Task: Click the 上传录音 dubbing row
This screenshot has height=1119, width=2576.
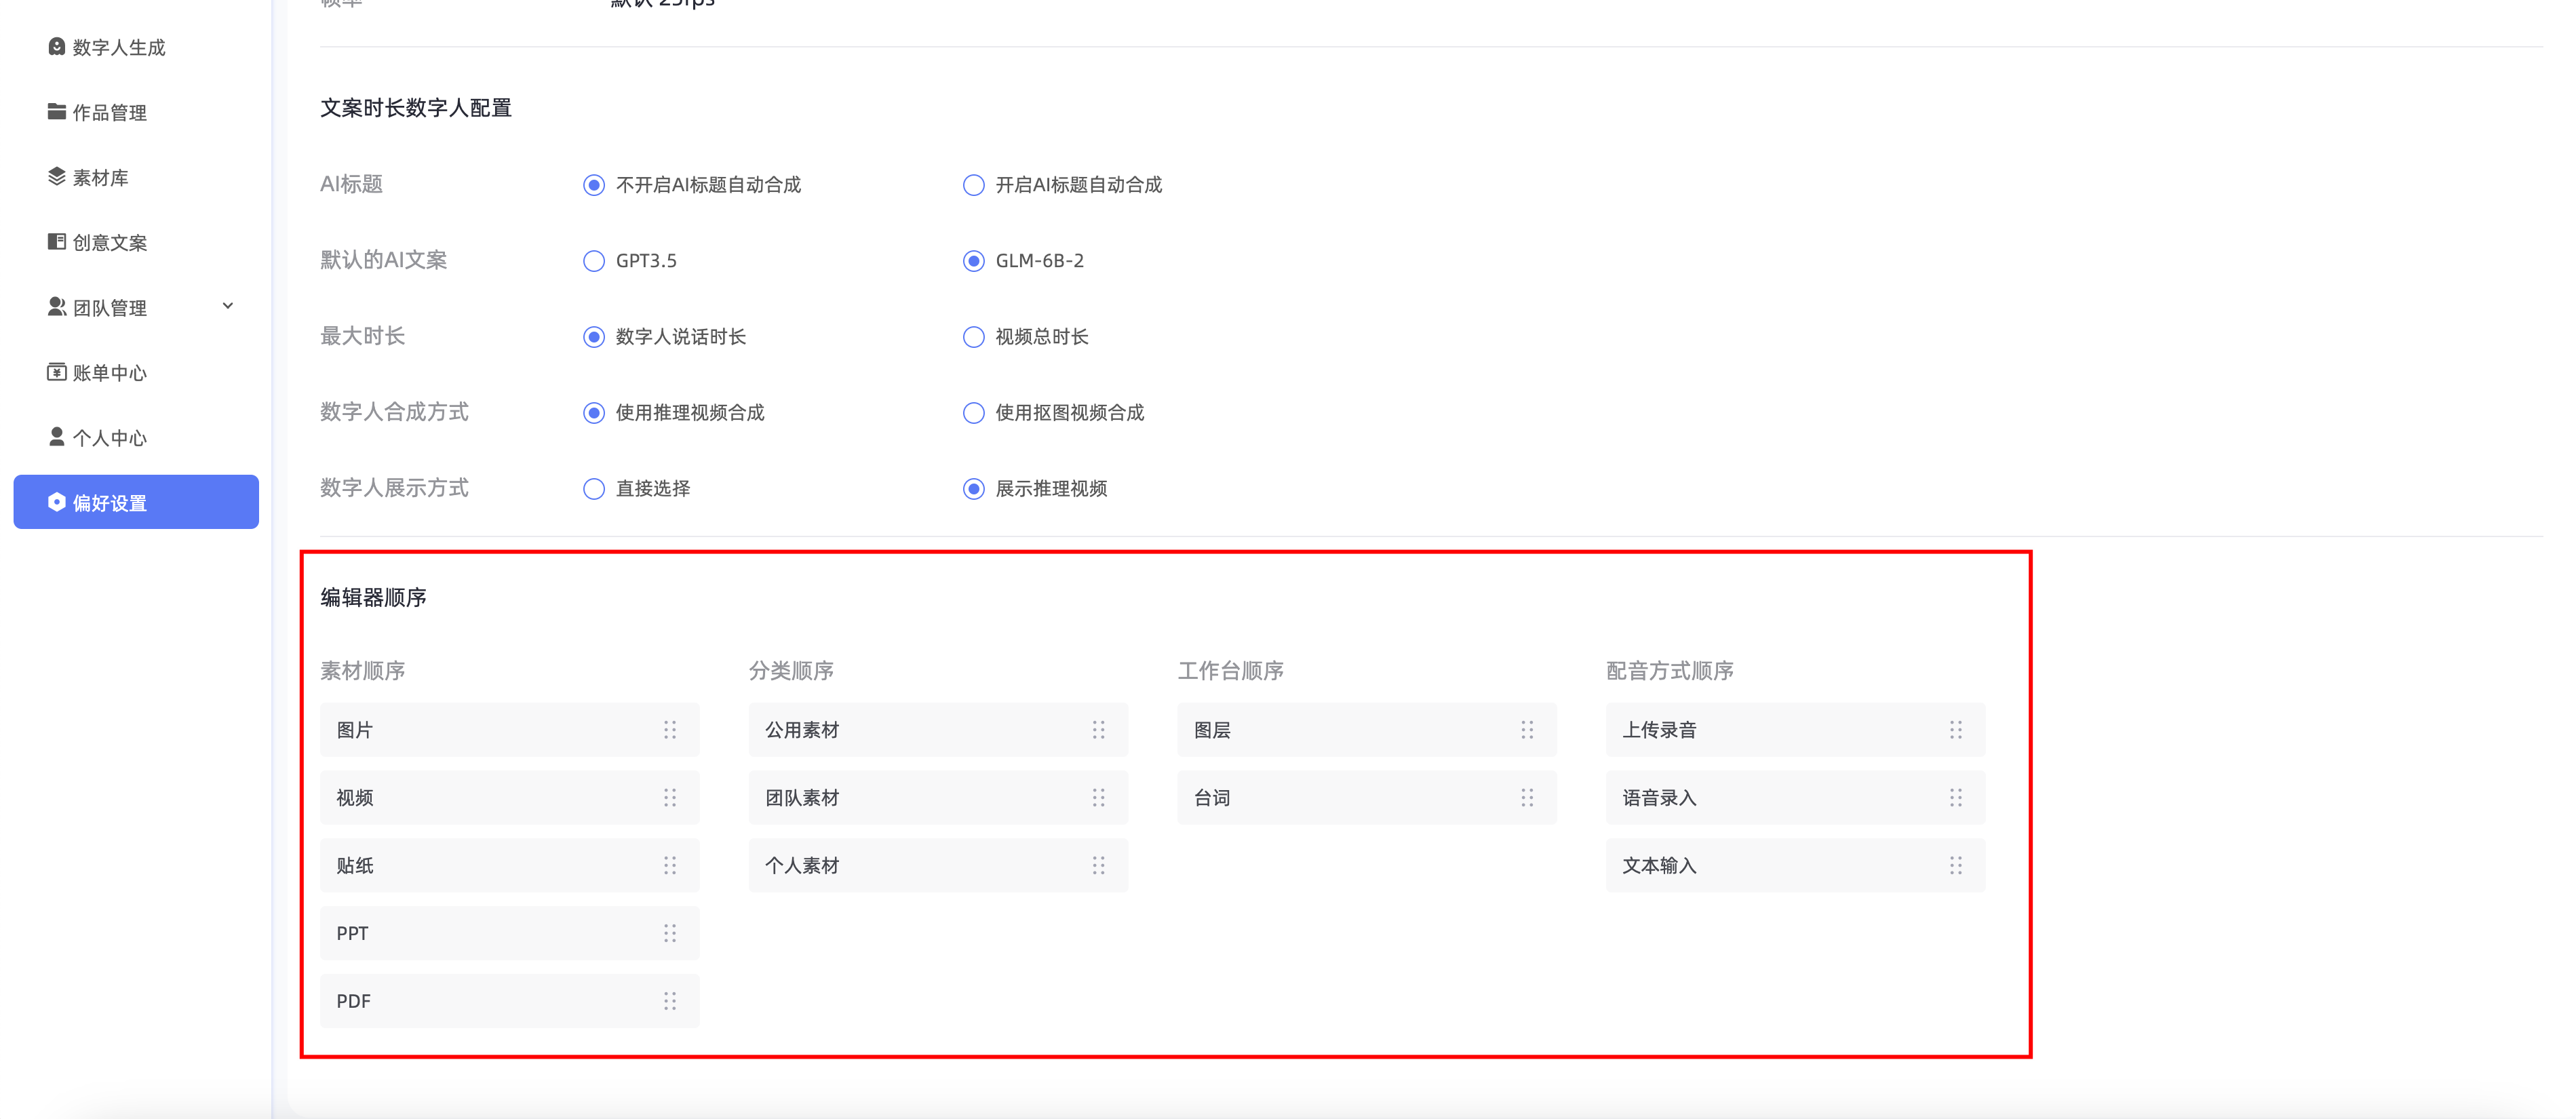Action: (x=1796, y=730)
